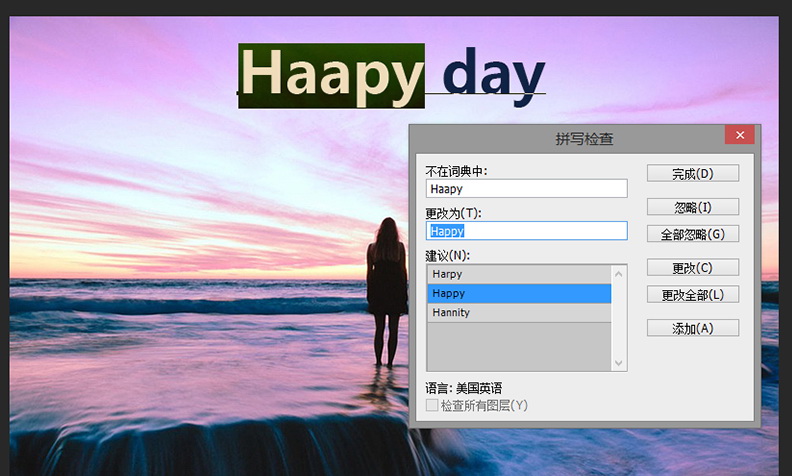
Task: Apply the correction with 更改(C)
Action: 692,268
